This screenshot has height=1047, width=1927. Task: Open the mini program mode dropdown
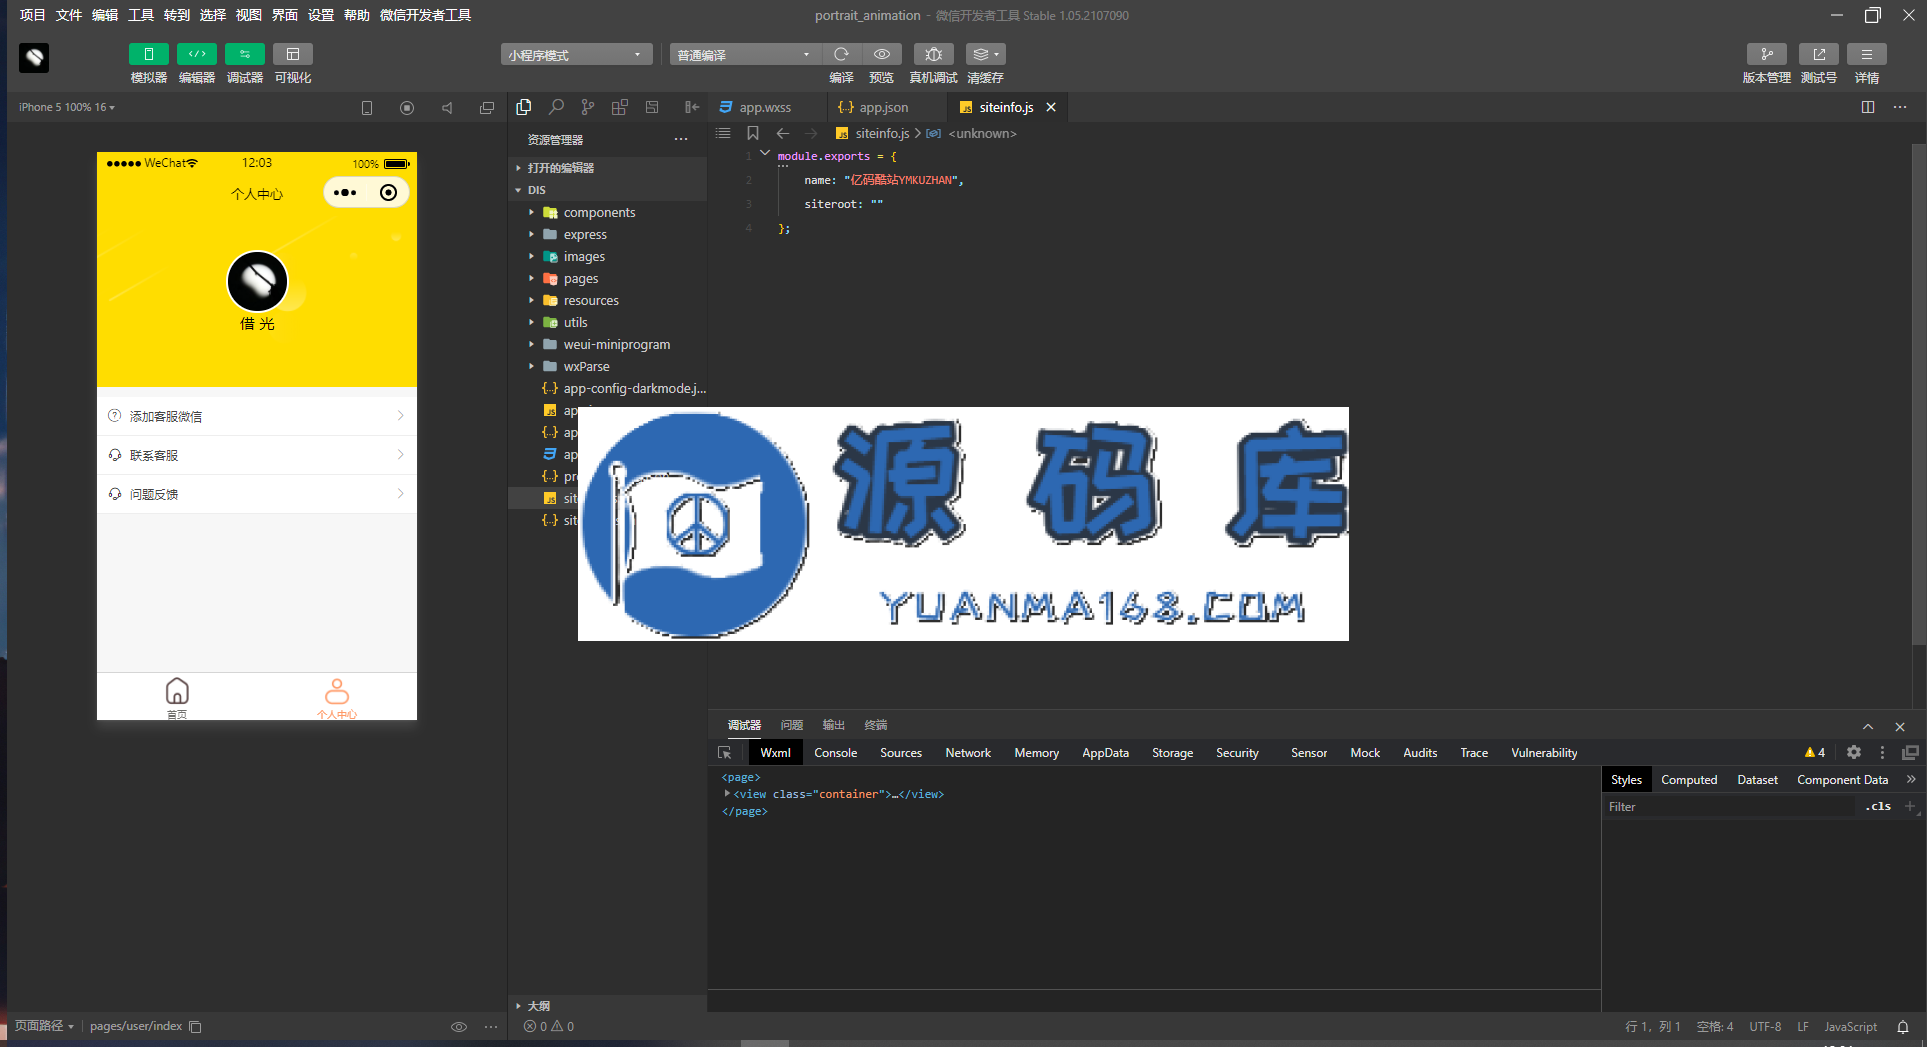pos(576,55)
